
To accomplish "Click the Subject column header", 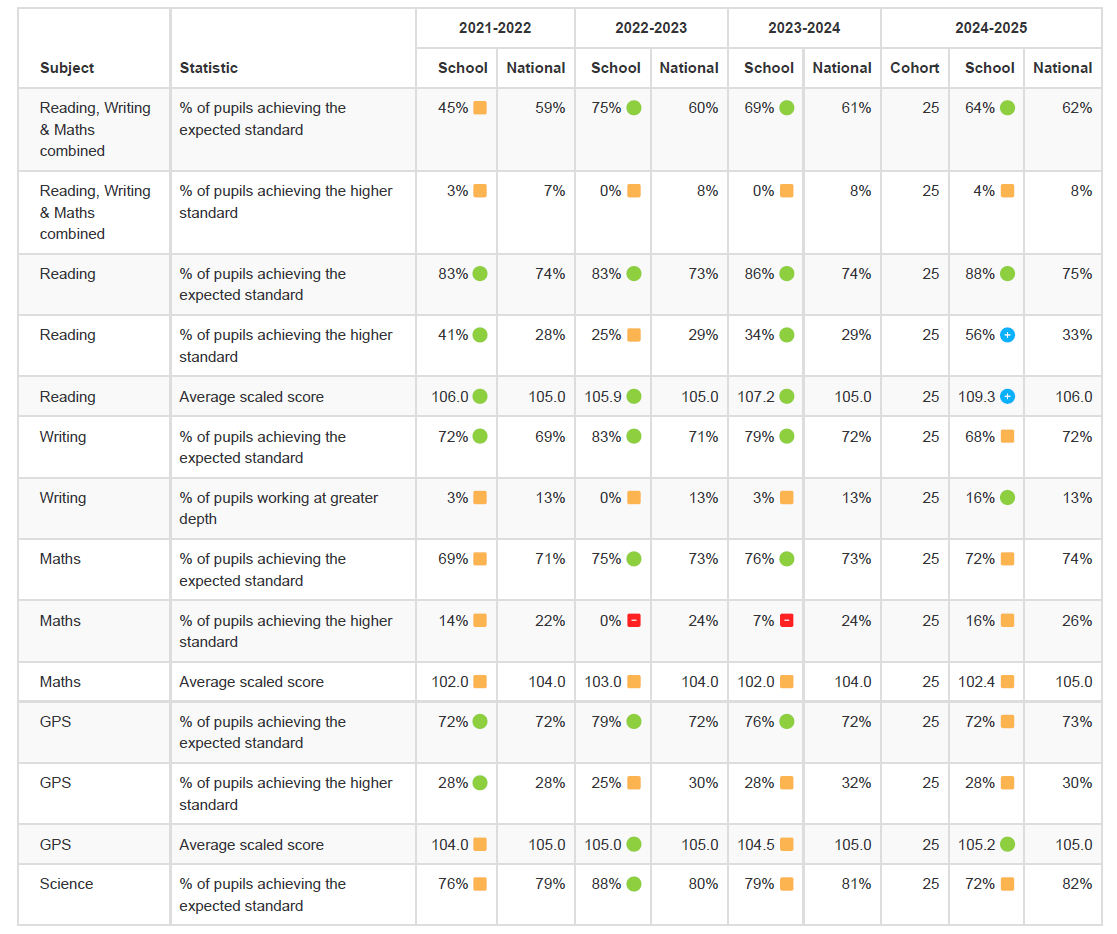I will pyautogui.click(x=67, y=68).
